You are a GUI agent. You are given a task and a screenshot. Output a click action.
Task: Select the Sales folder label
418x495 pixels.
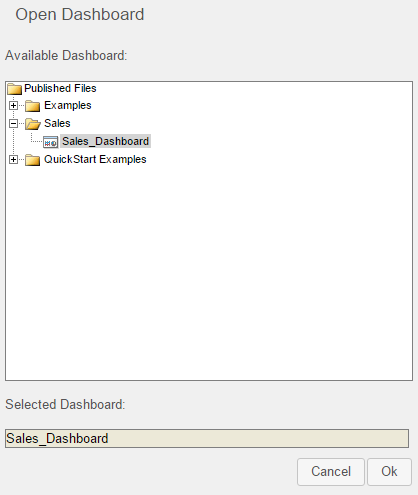coord(57,123)
